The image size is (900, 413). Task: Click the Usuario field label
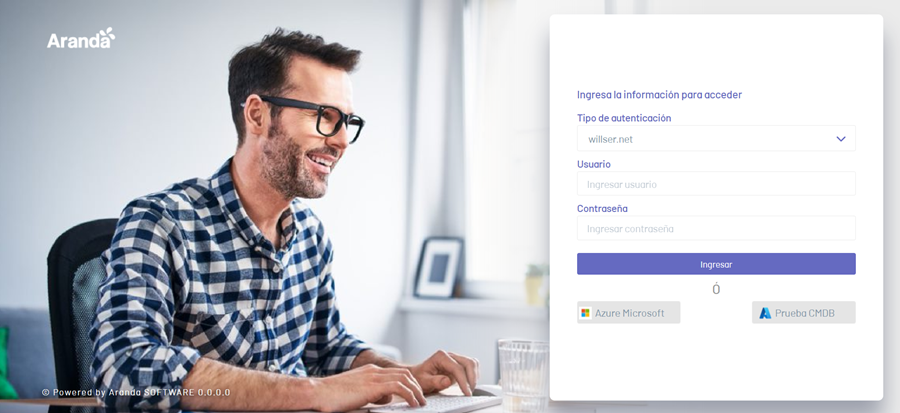pos(593,164)
